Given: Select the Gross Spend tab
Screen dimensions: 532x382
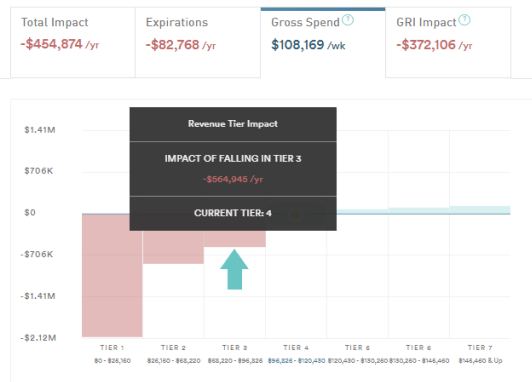Looking at the screenshot, I should click(x=323, y=43).
